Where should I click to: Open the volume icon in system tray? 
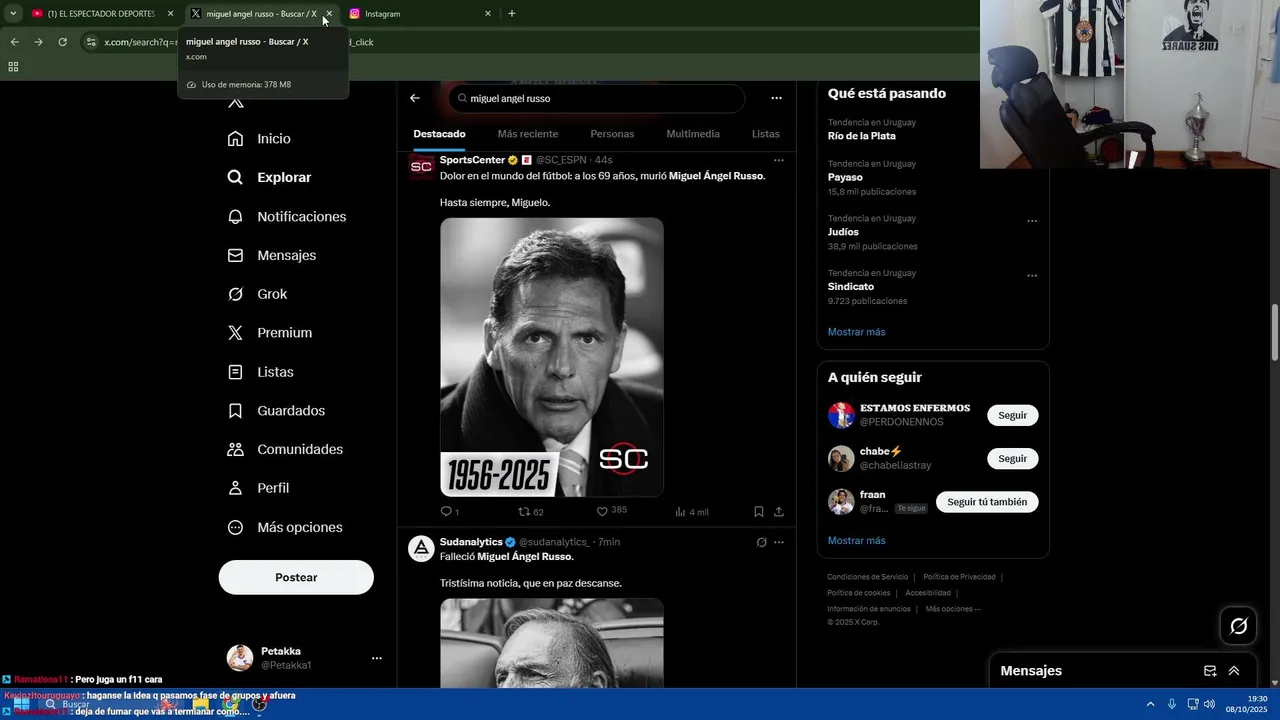(x=1209, y=704)
